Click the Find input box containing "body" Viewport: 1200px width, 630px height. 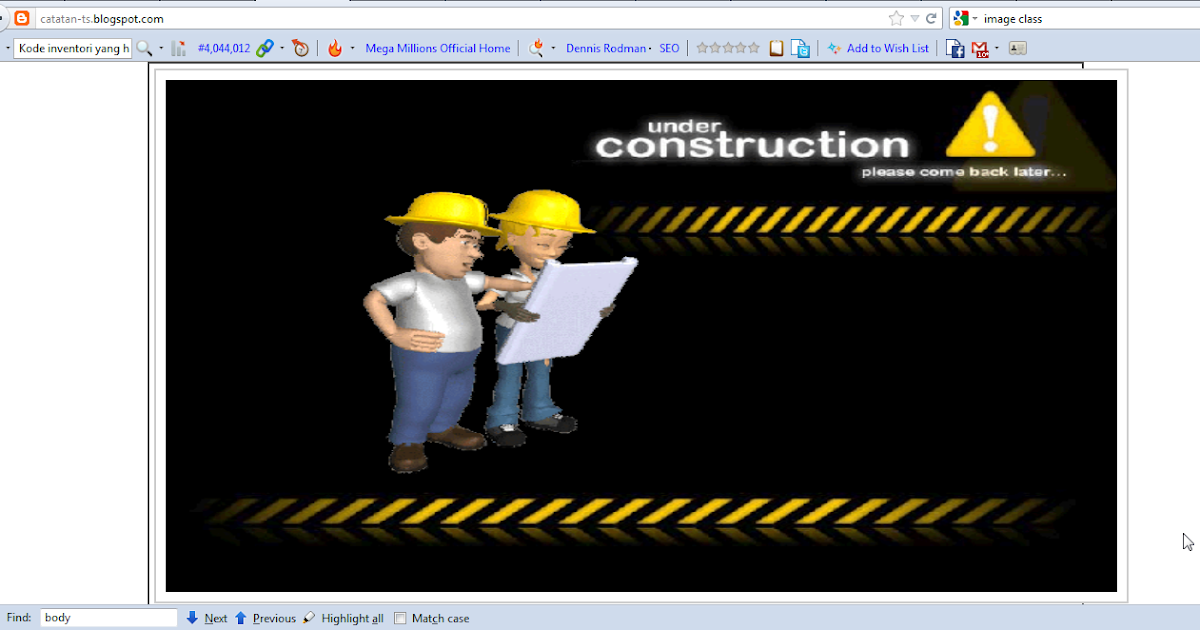click(109, 618)
